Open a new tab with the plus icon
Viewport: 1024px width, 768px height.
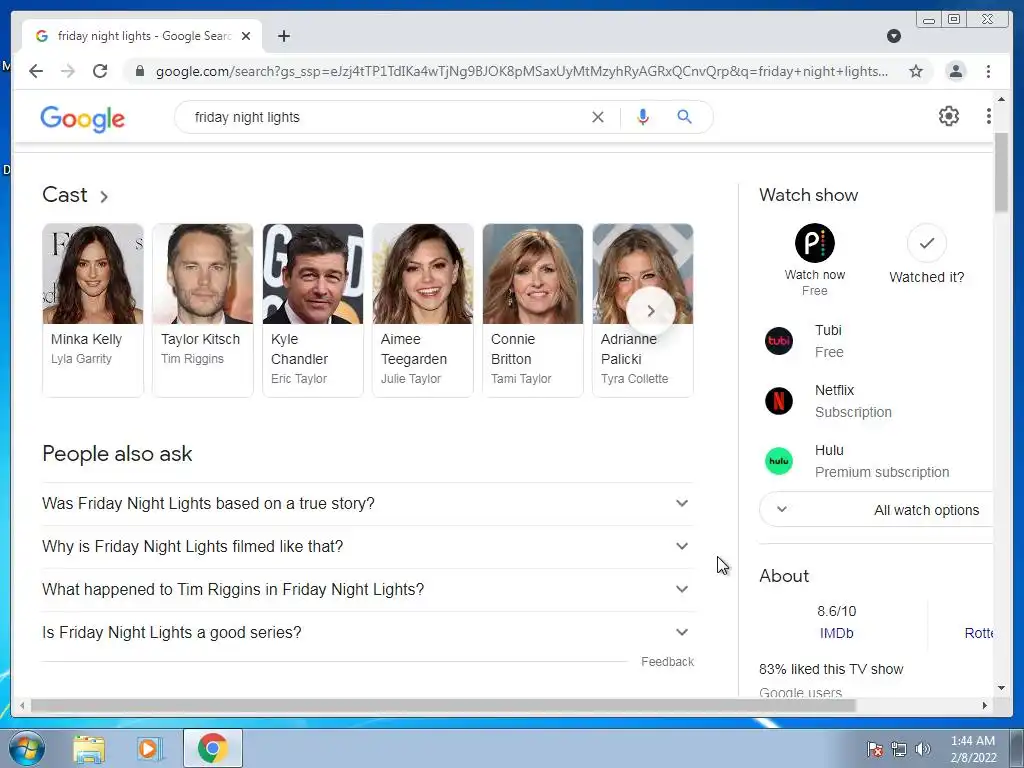(283, 36)
